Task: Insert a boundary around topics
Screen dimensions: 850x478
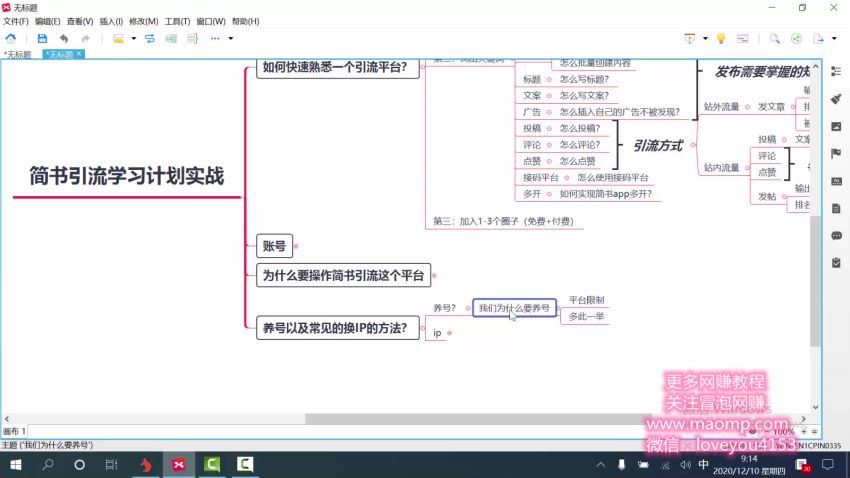Action: (x=171, y=38)
